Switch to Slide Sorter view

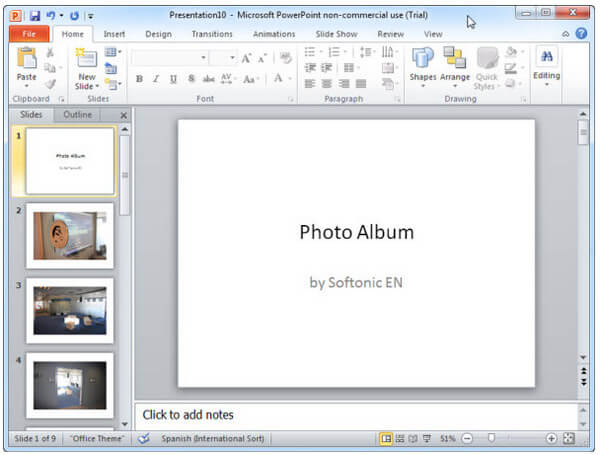point(400,438)
